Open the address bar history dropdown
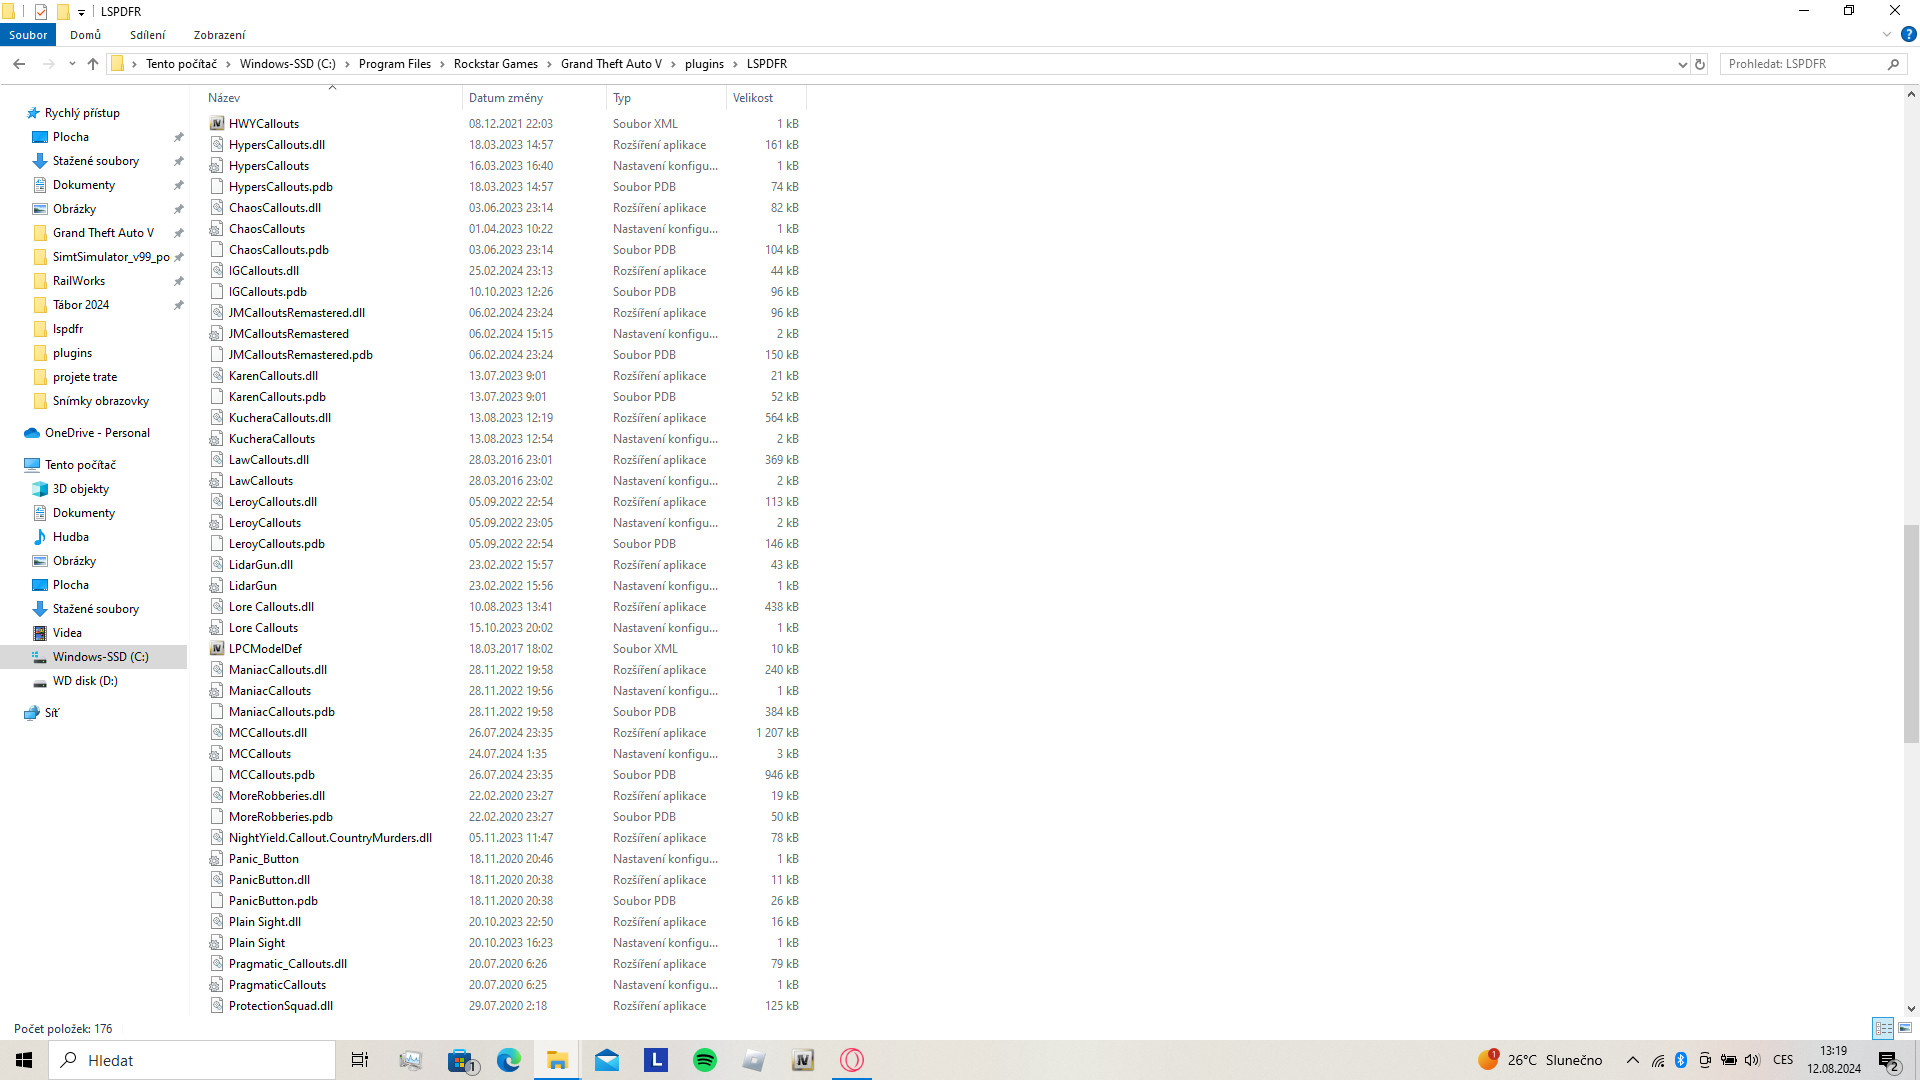This screenshot has width=1920, height=1080. point(1682,64)
